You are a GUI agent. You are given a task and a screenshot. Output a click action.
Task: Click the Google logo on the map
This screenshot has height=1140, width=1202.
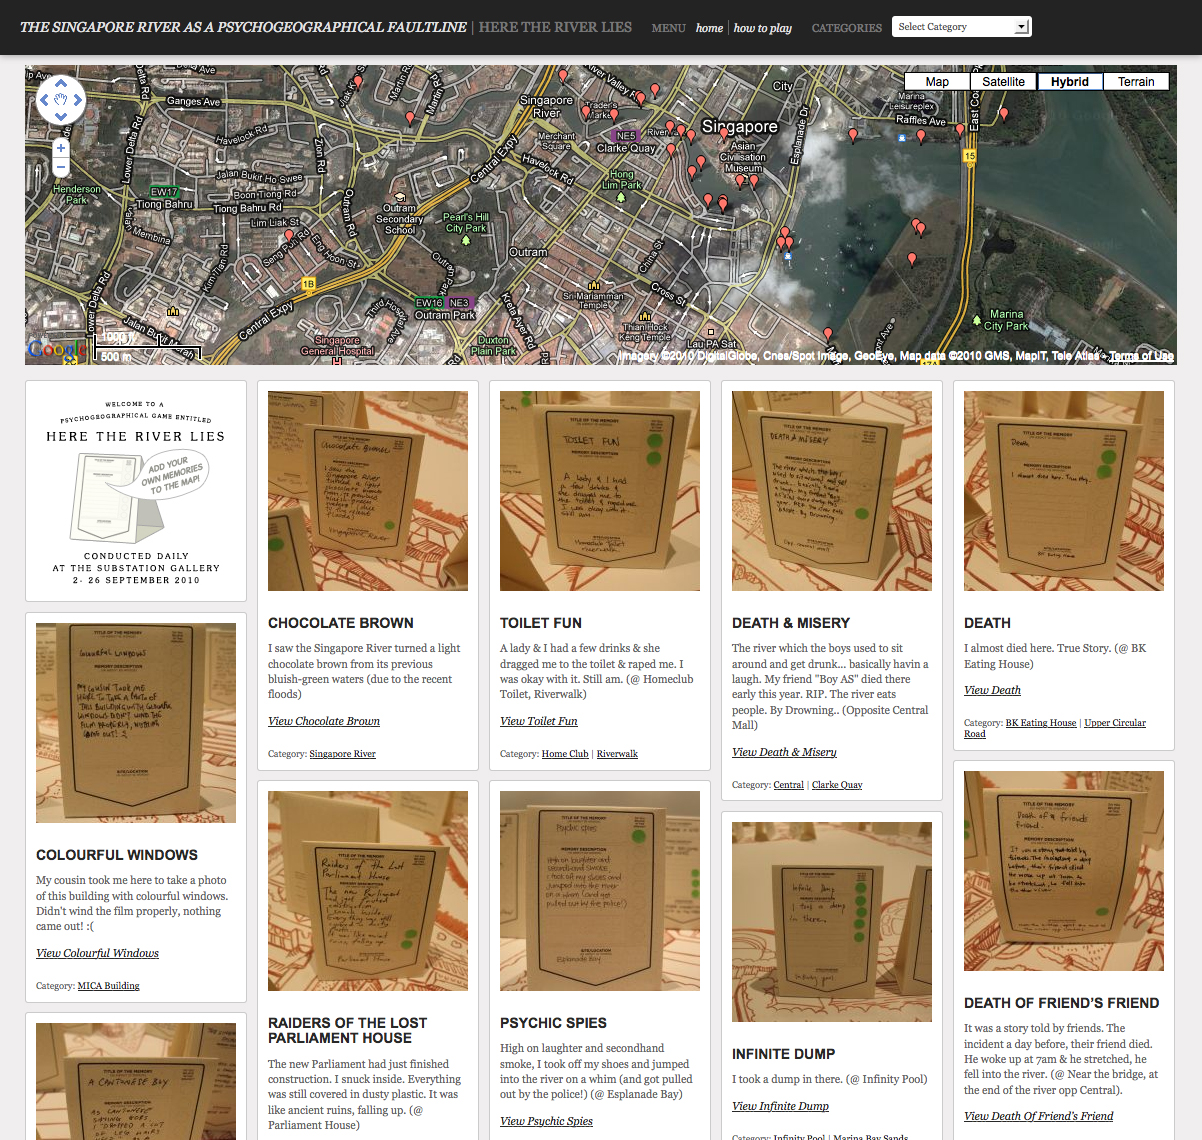click(x=57, y=349)
